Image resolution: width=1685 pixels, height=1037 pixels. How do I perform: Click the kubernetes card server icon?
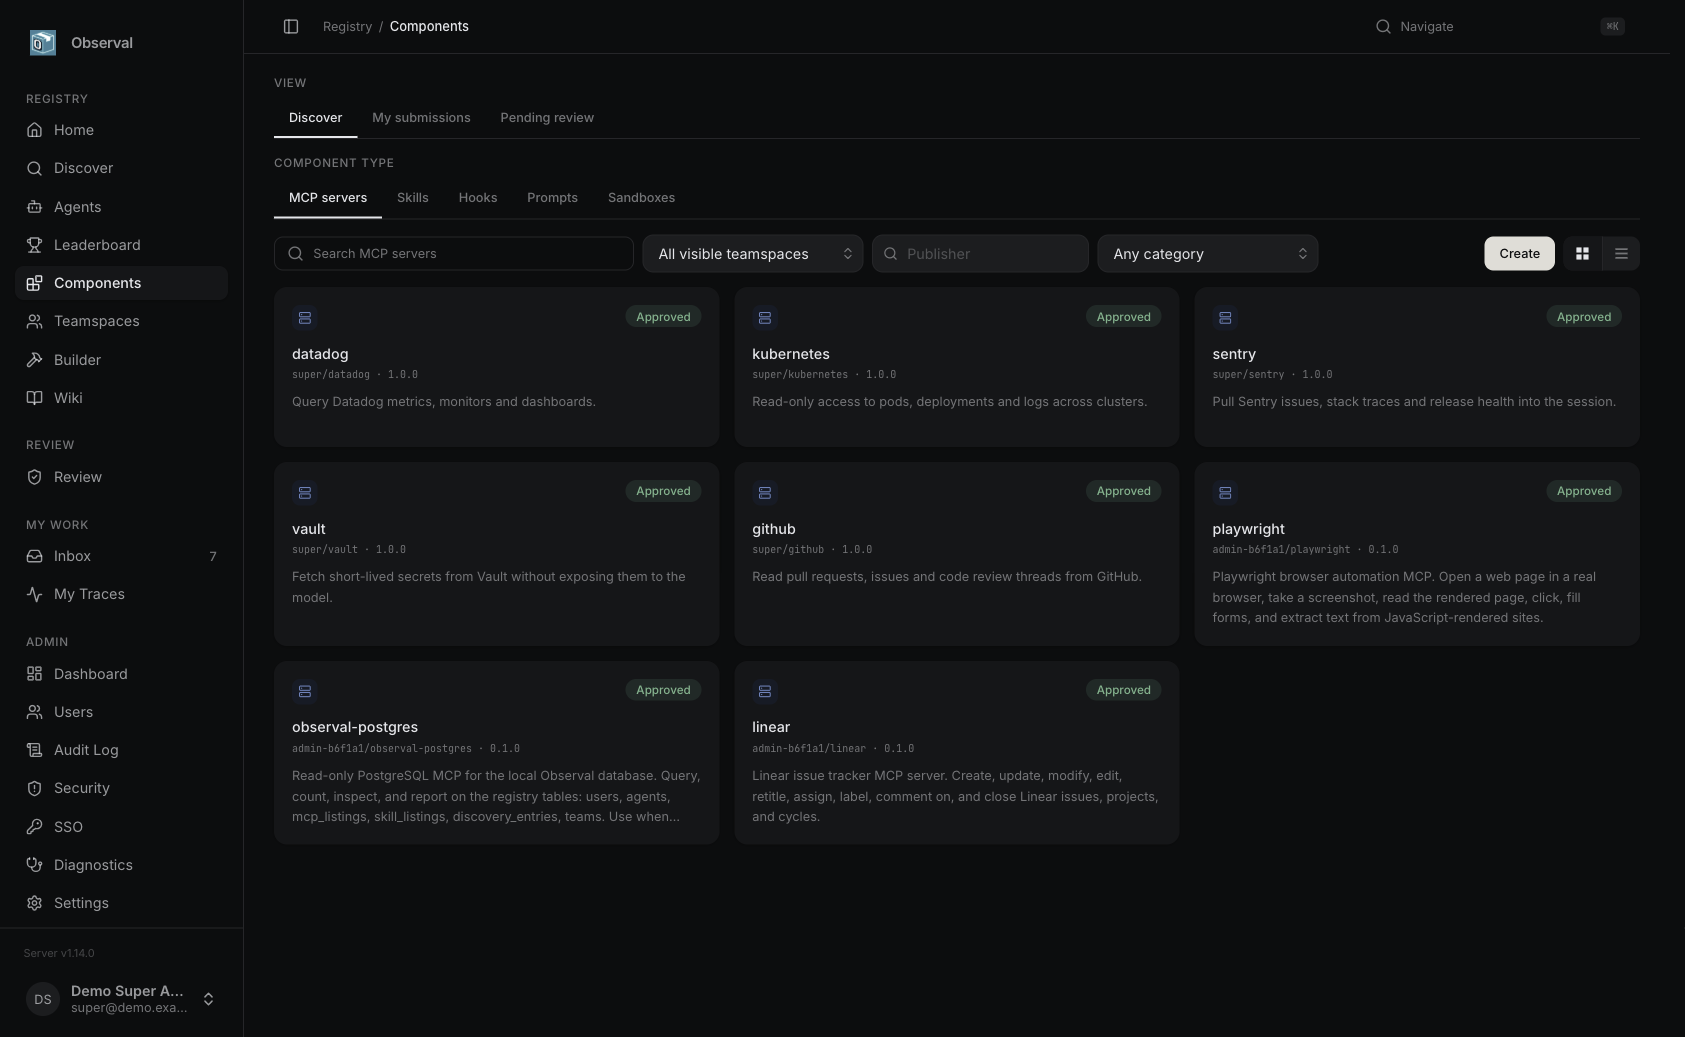(765, 318)
